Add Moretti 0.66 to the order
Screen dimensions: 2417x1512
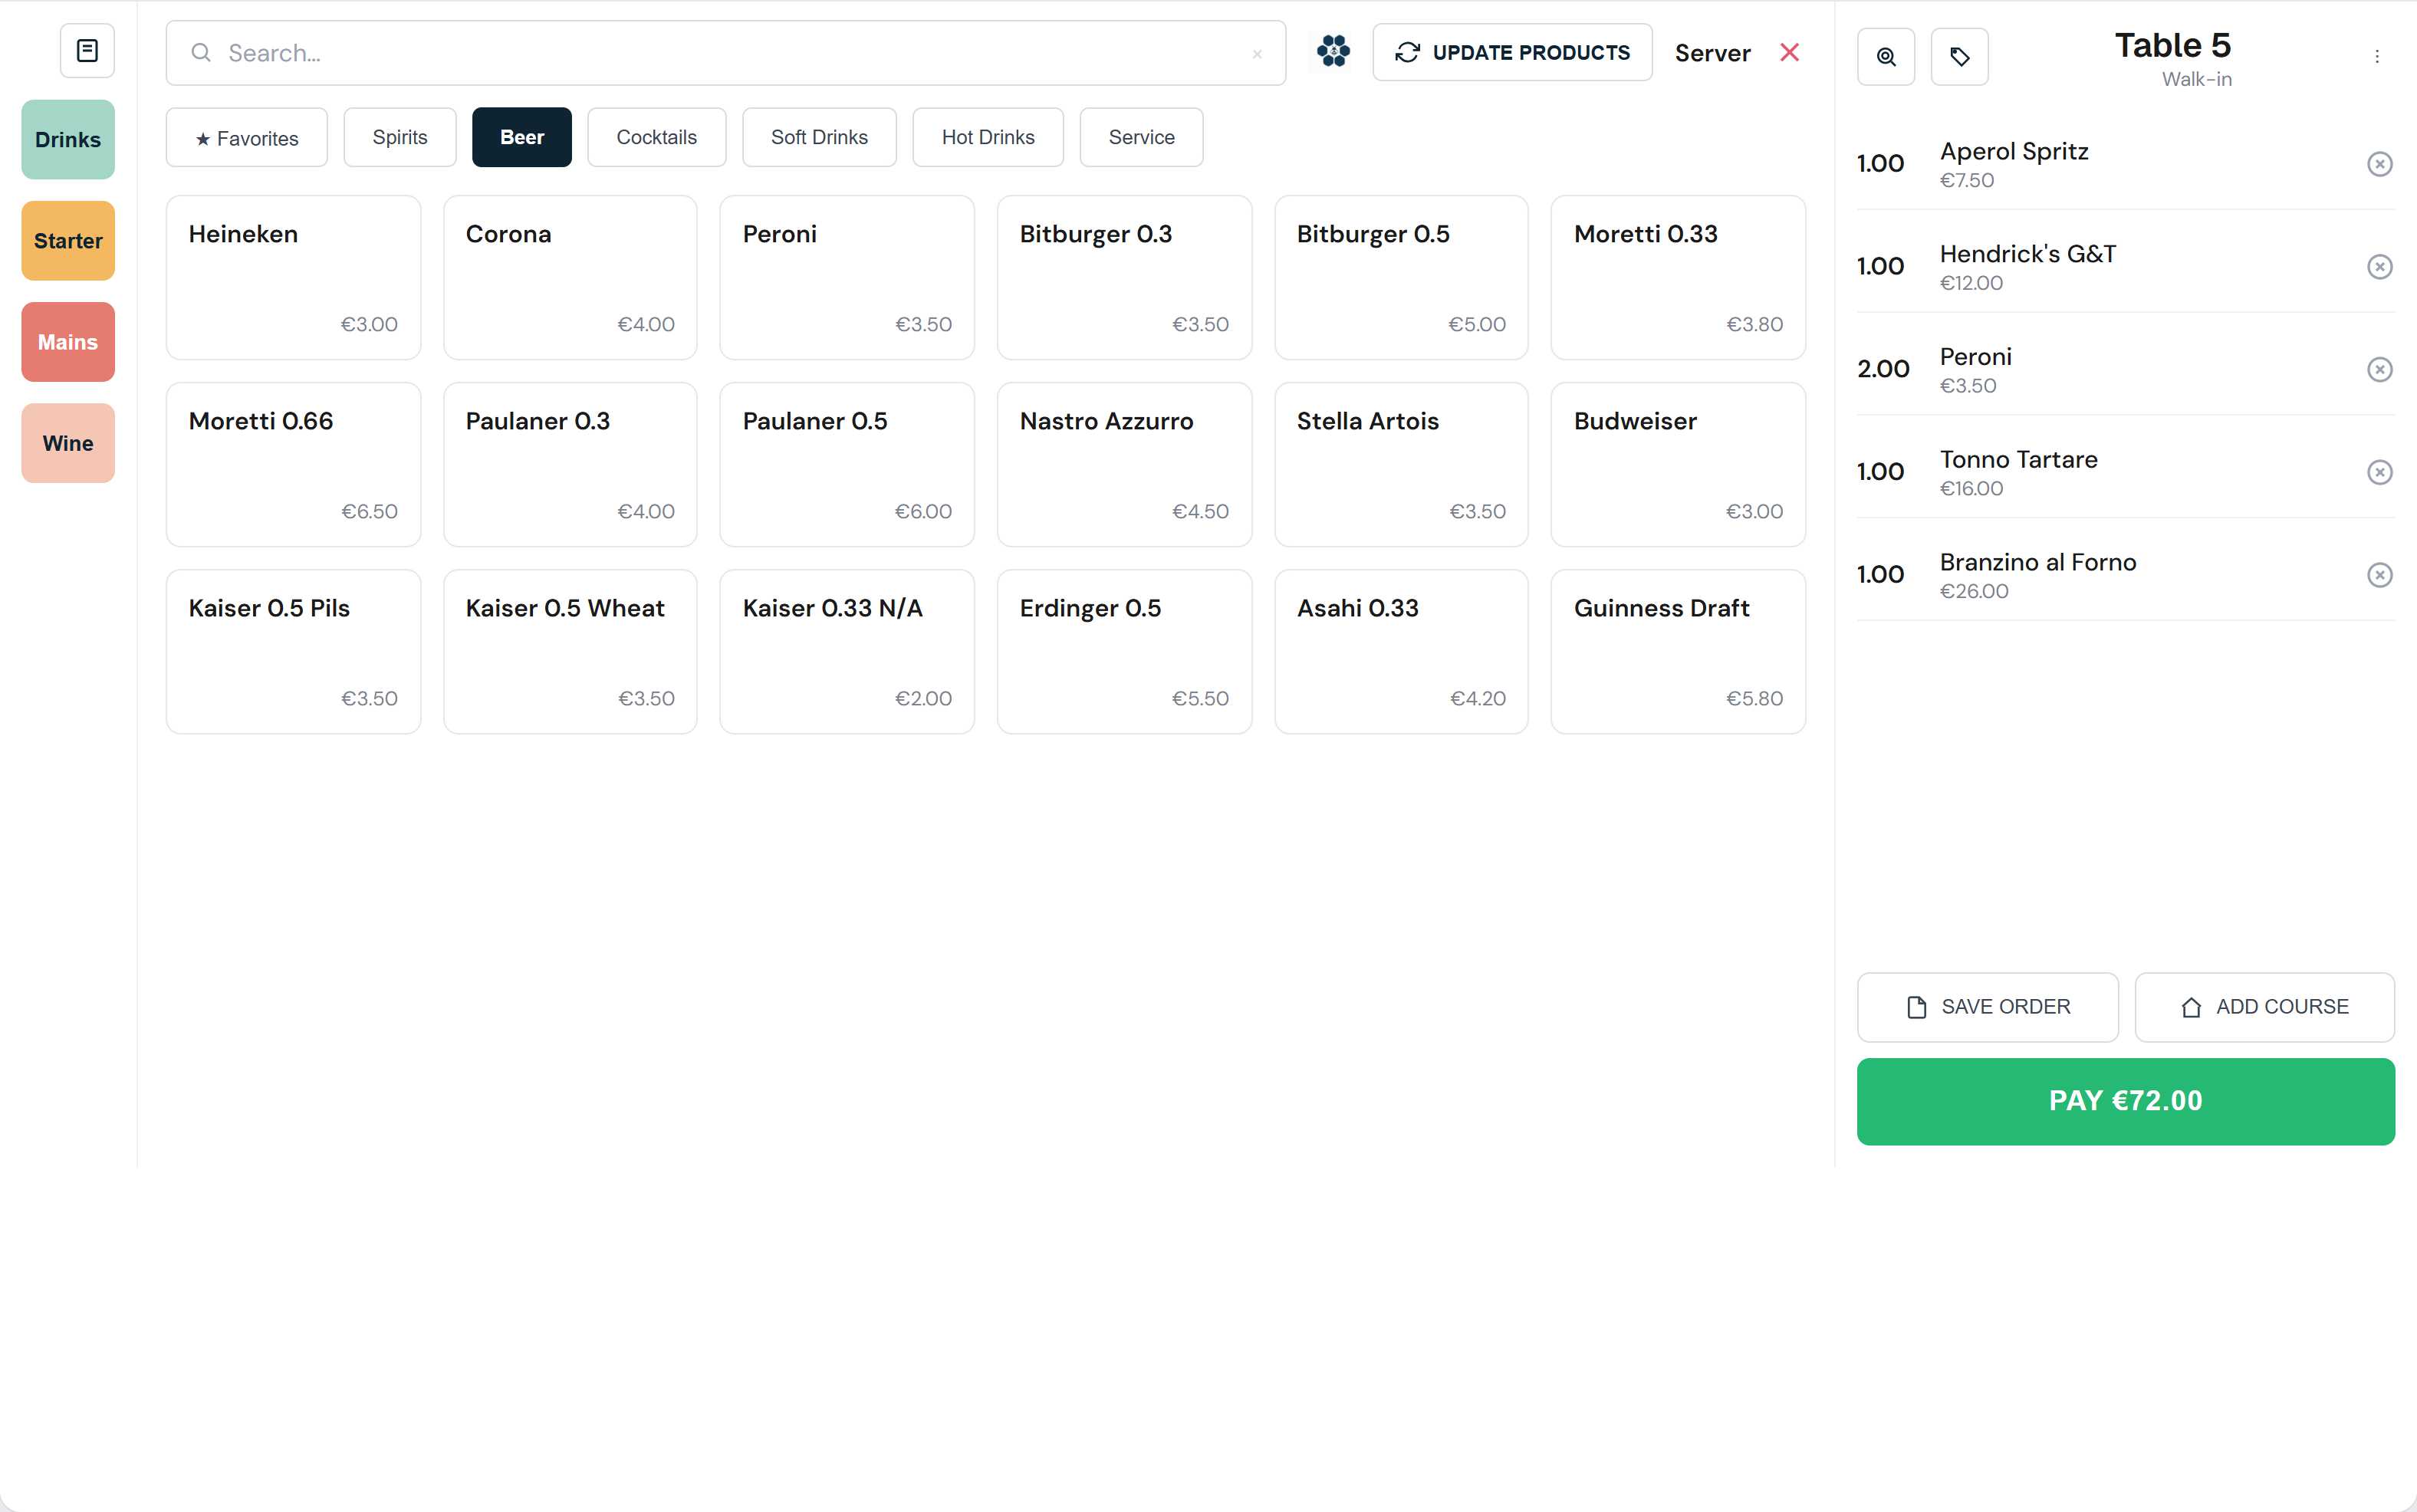tap(293, 465)
